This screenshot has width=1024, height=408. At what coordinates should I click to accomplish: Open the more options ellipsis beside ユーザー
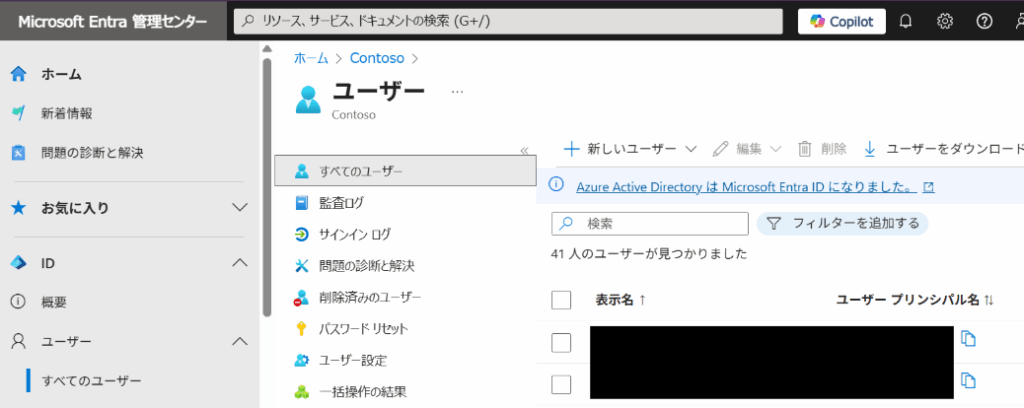457,92
